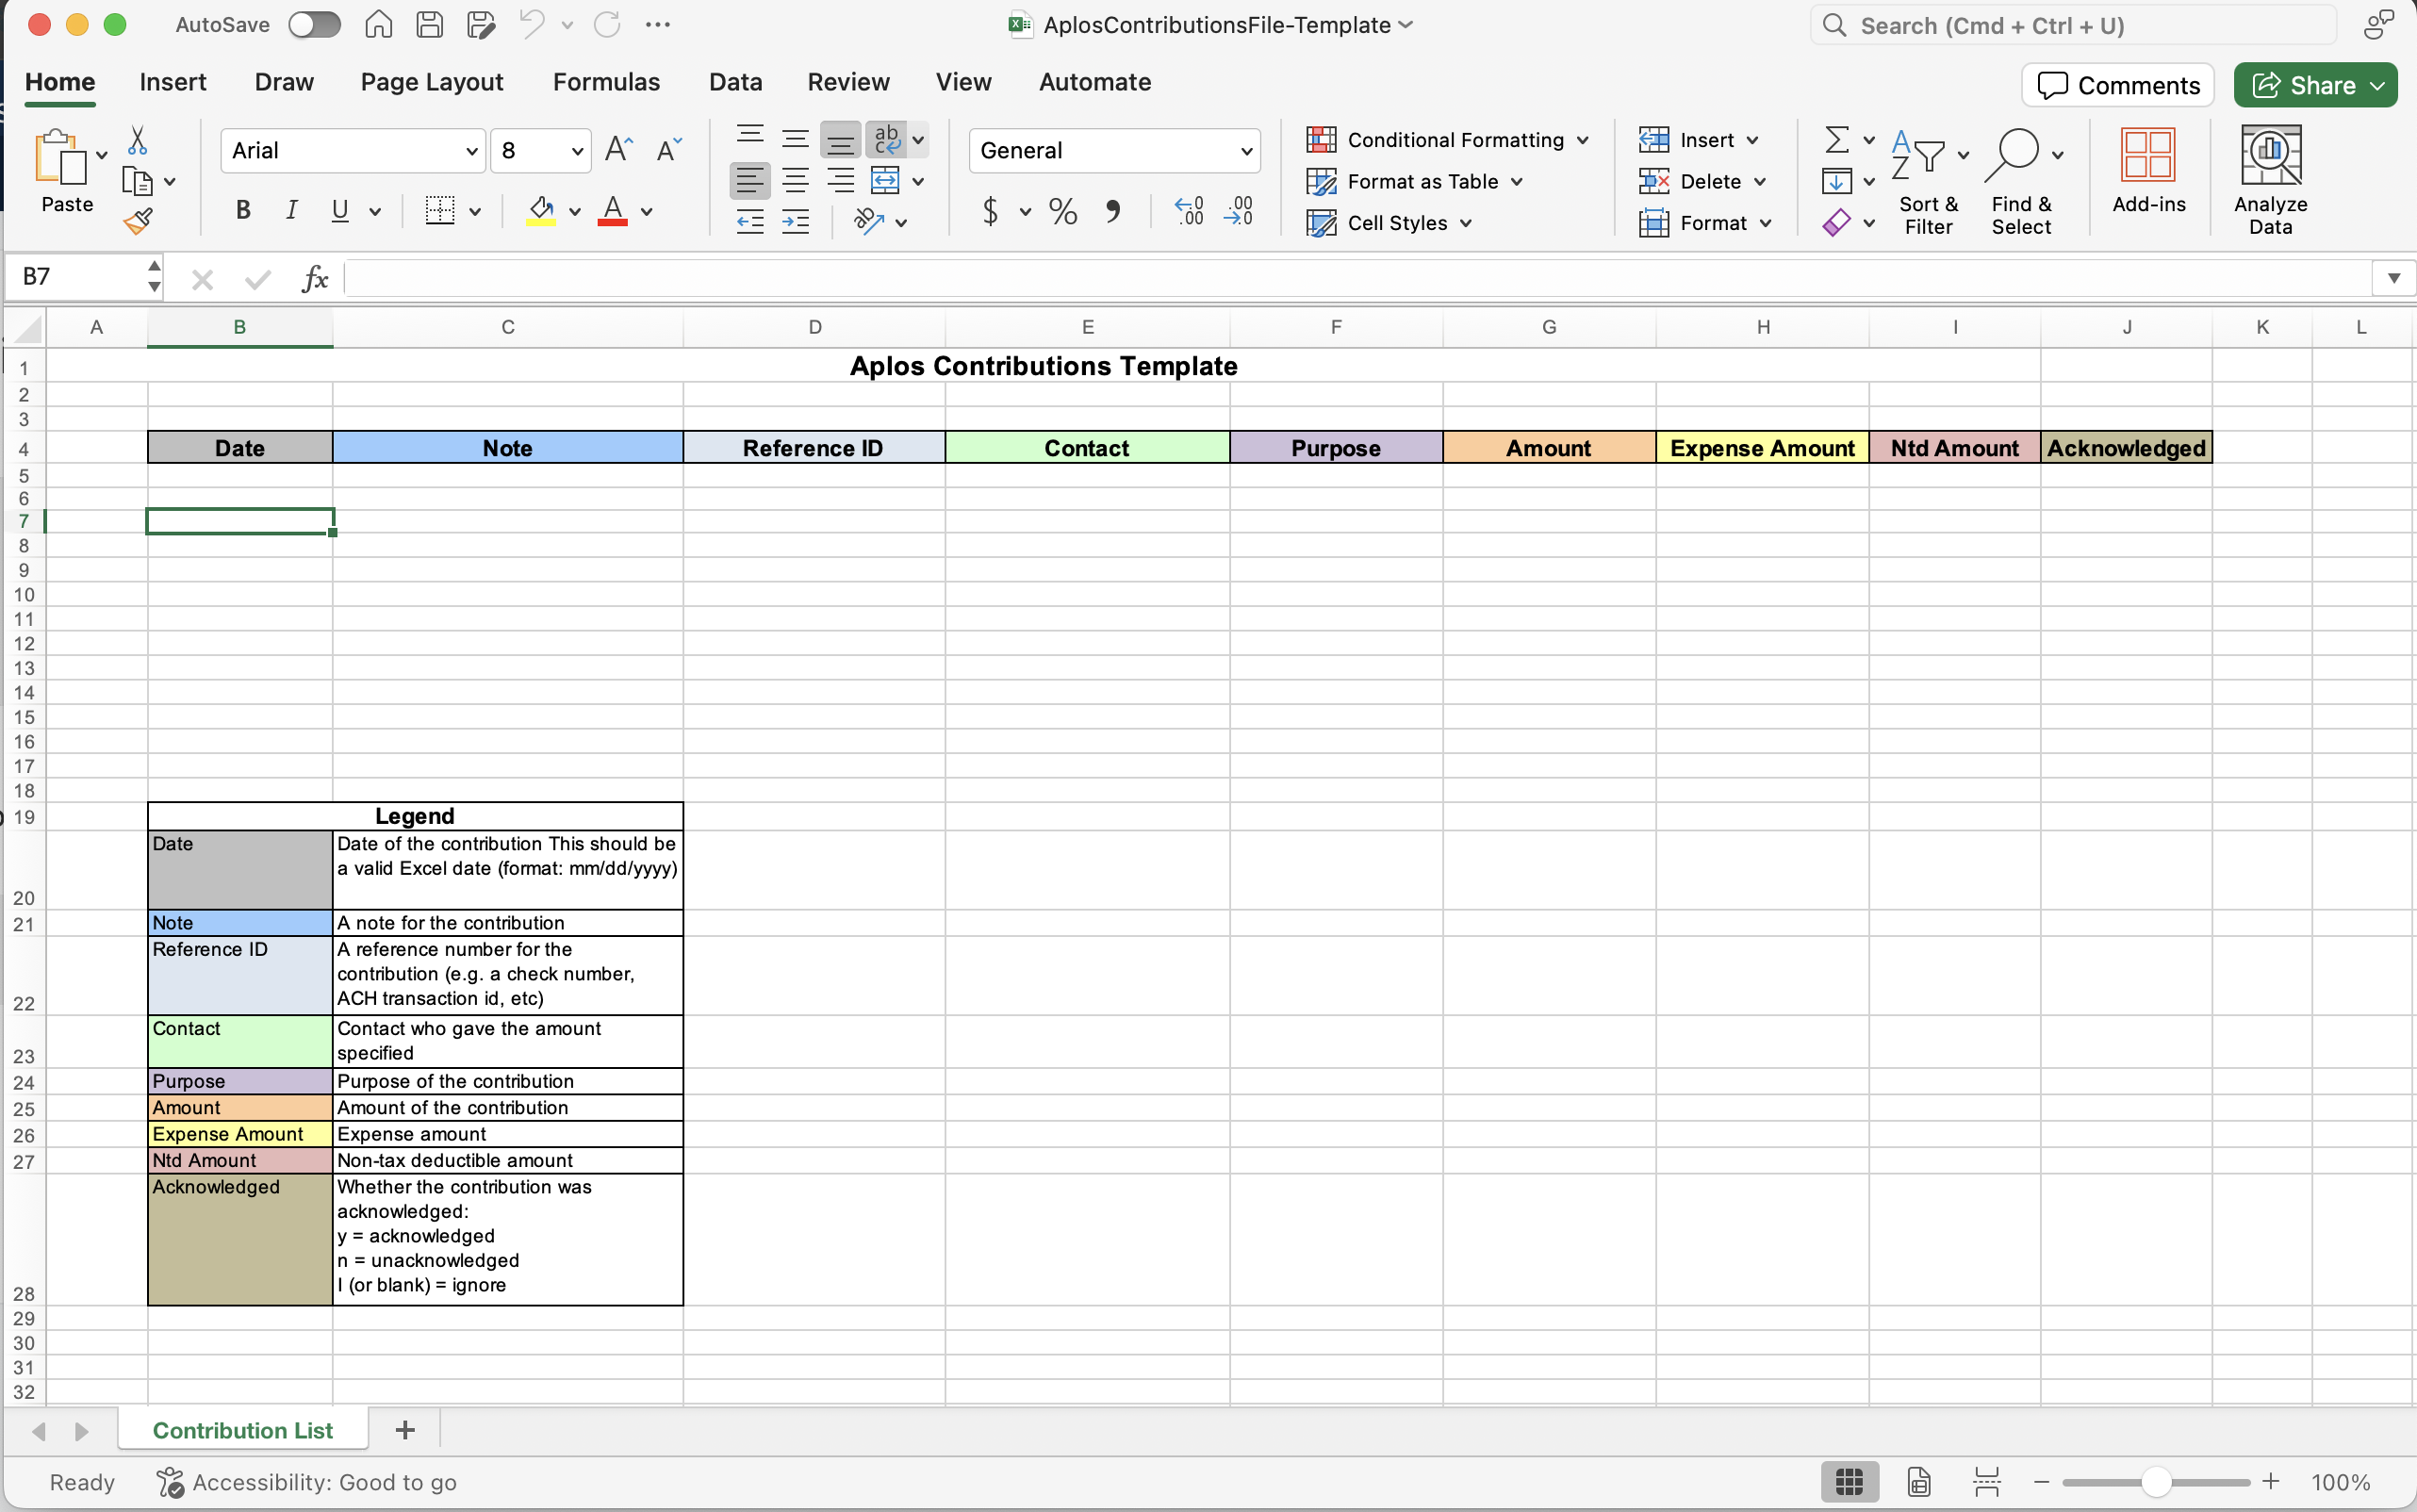Toggle the AutoSave switch

[314, 25]
